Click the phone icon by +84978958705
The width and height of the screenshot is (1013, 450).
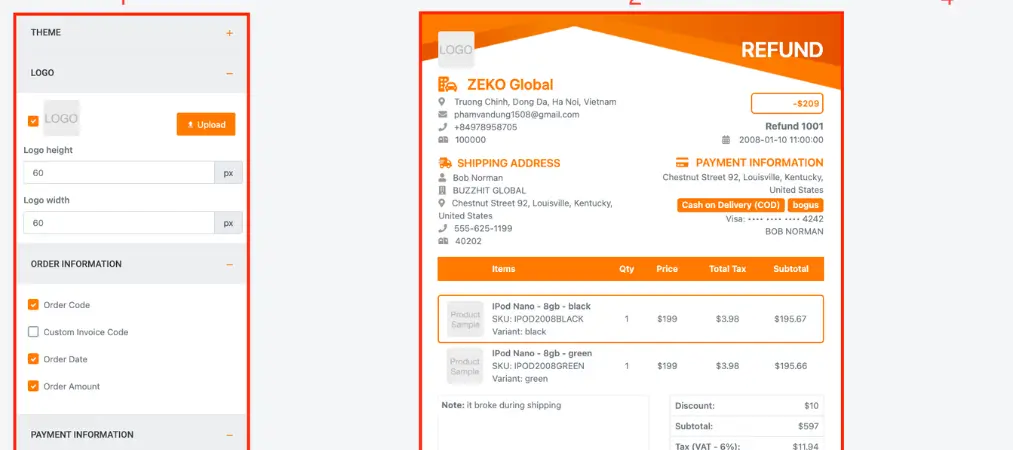[443, 127]
